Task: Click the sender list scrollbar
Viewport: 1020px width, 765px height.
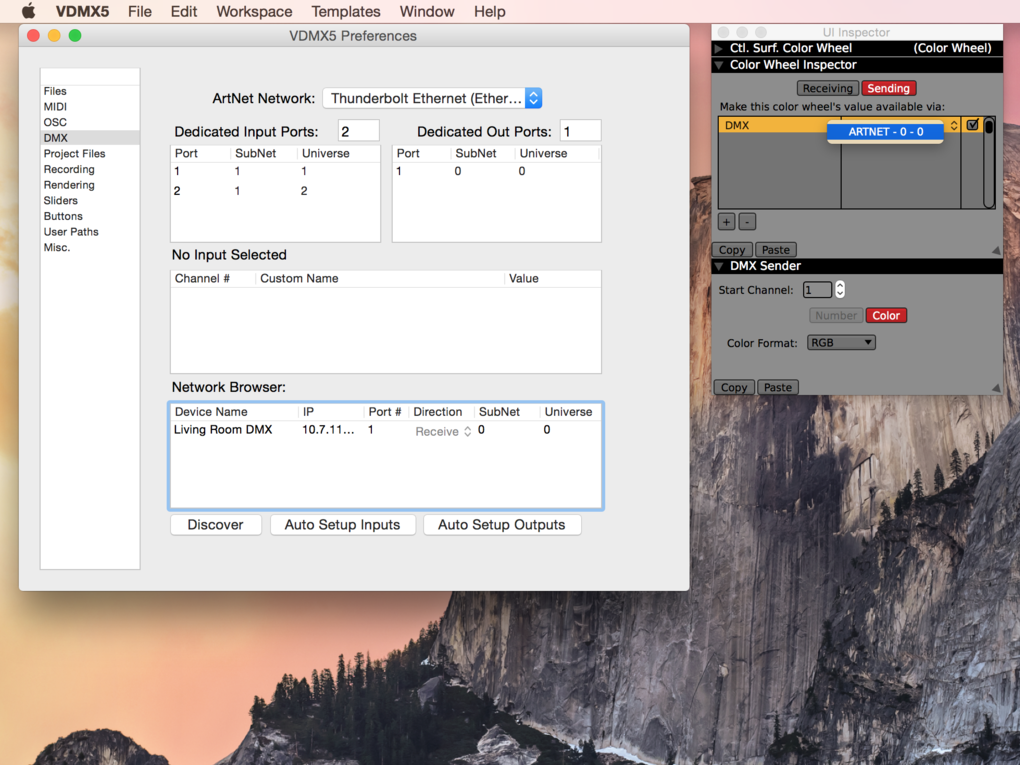Action: [x=989, y=163]
